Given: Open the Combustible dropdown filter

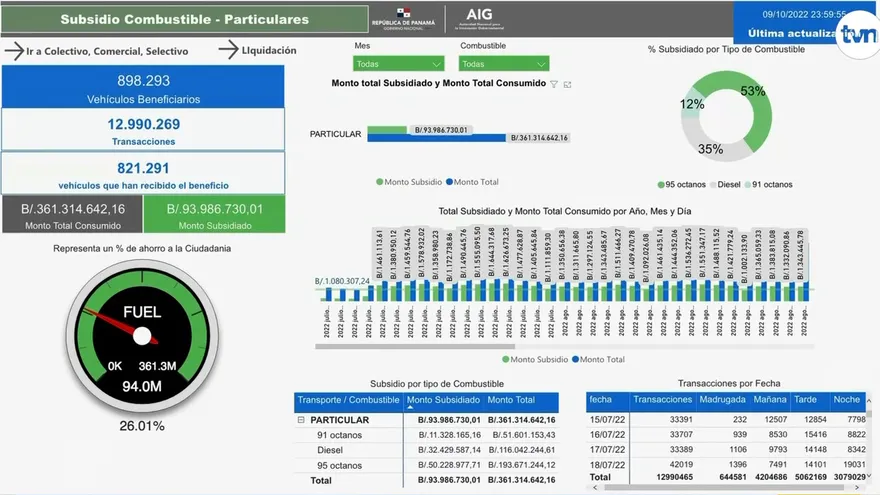Looking at the screenshot, I should tap(504, 63).
